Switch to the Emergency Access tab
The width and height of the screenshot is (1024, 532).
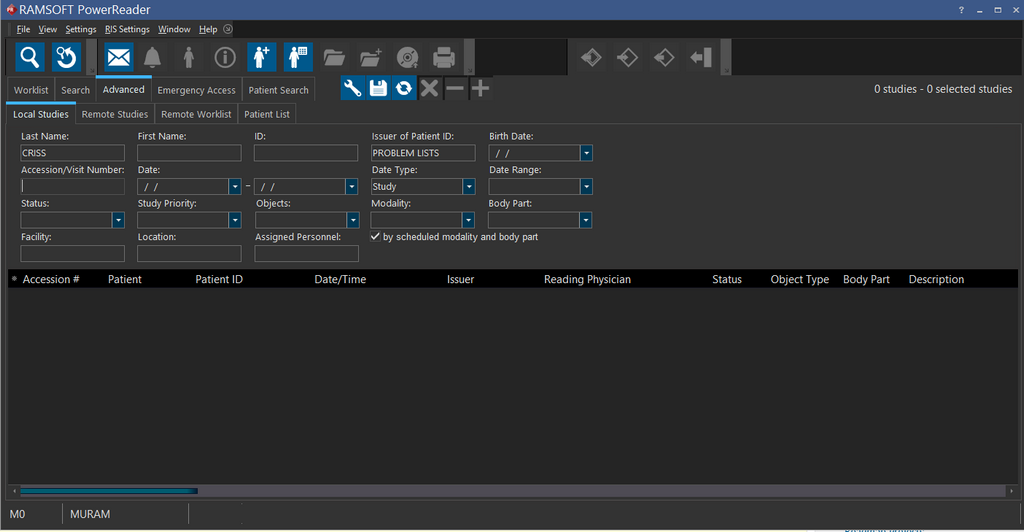point(196,90)
